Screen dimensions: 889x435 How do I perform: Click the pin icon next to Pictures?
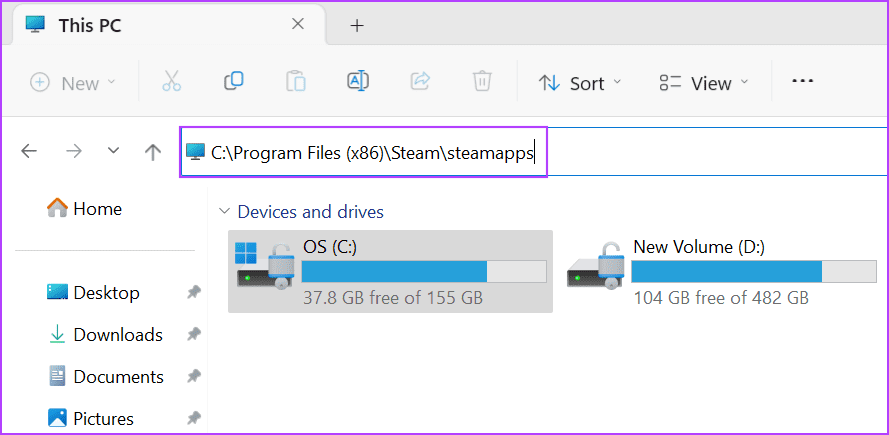coord(194,419)
